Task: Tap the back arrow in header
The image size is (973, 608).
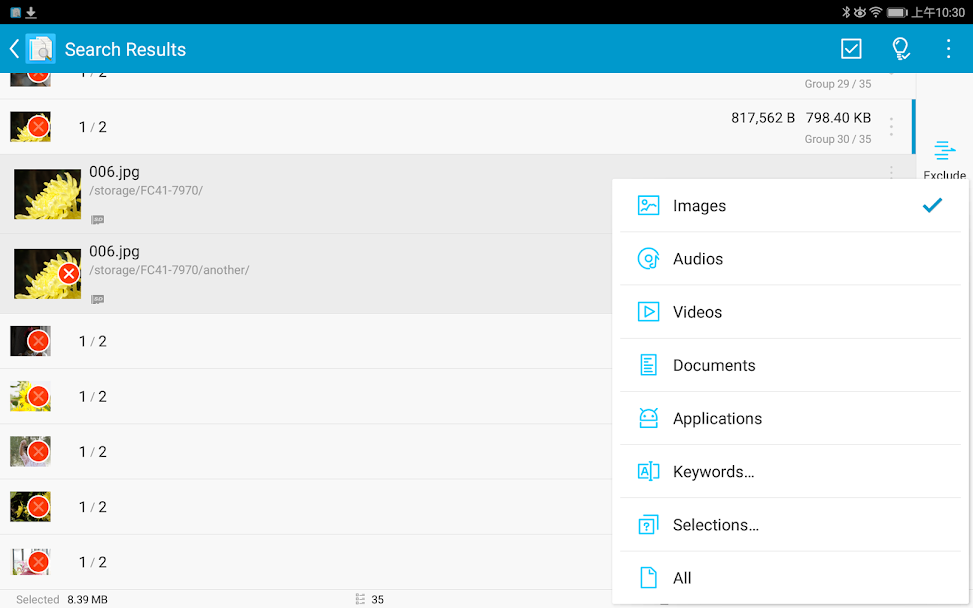Action: tap(14, 49)
